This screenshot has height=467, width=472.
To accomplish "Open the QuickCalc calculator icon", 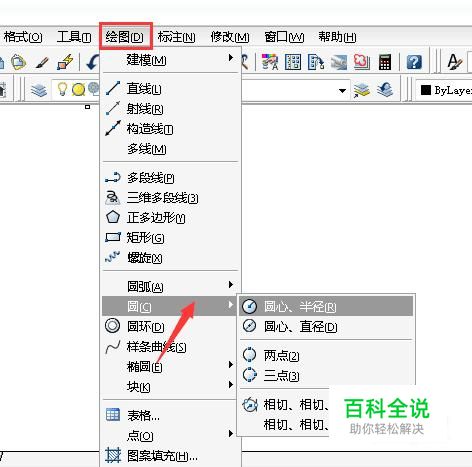I will pyautogui.click(x=385, y=62).
